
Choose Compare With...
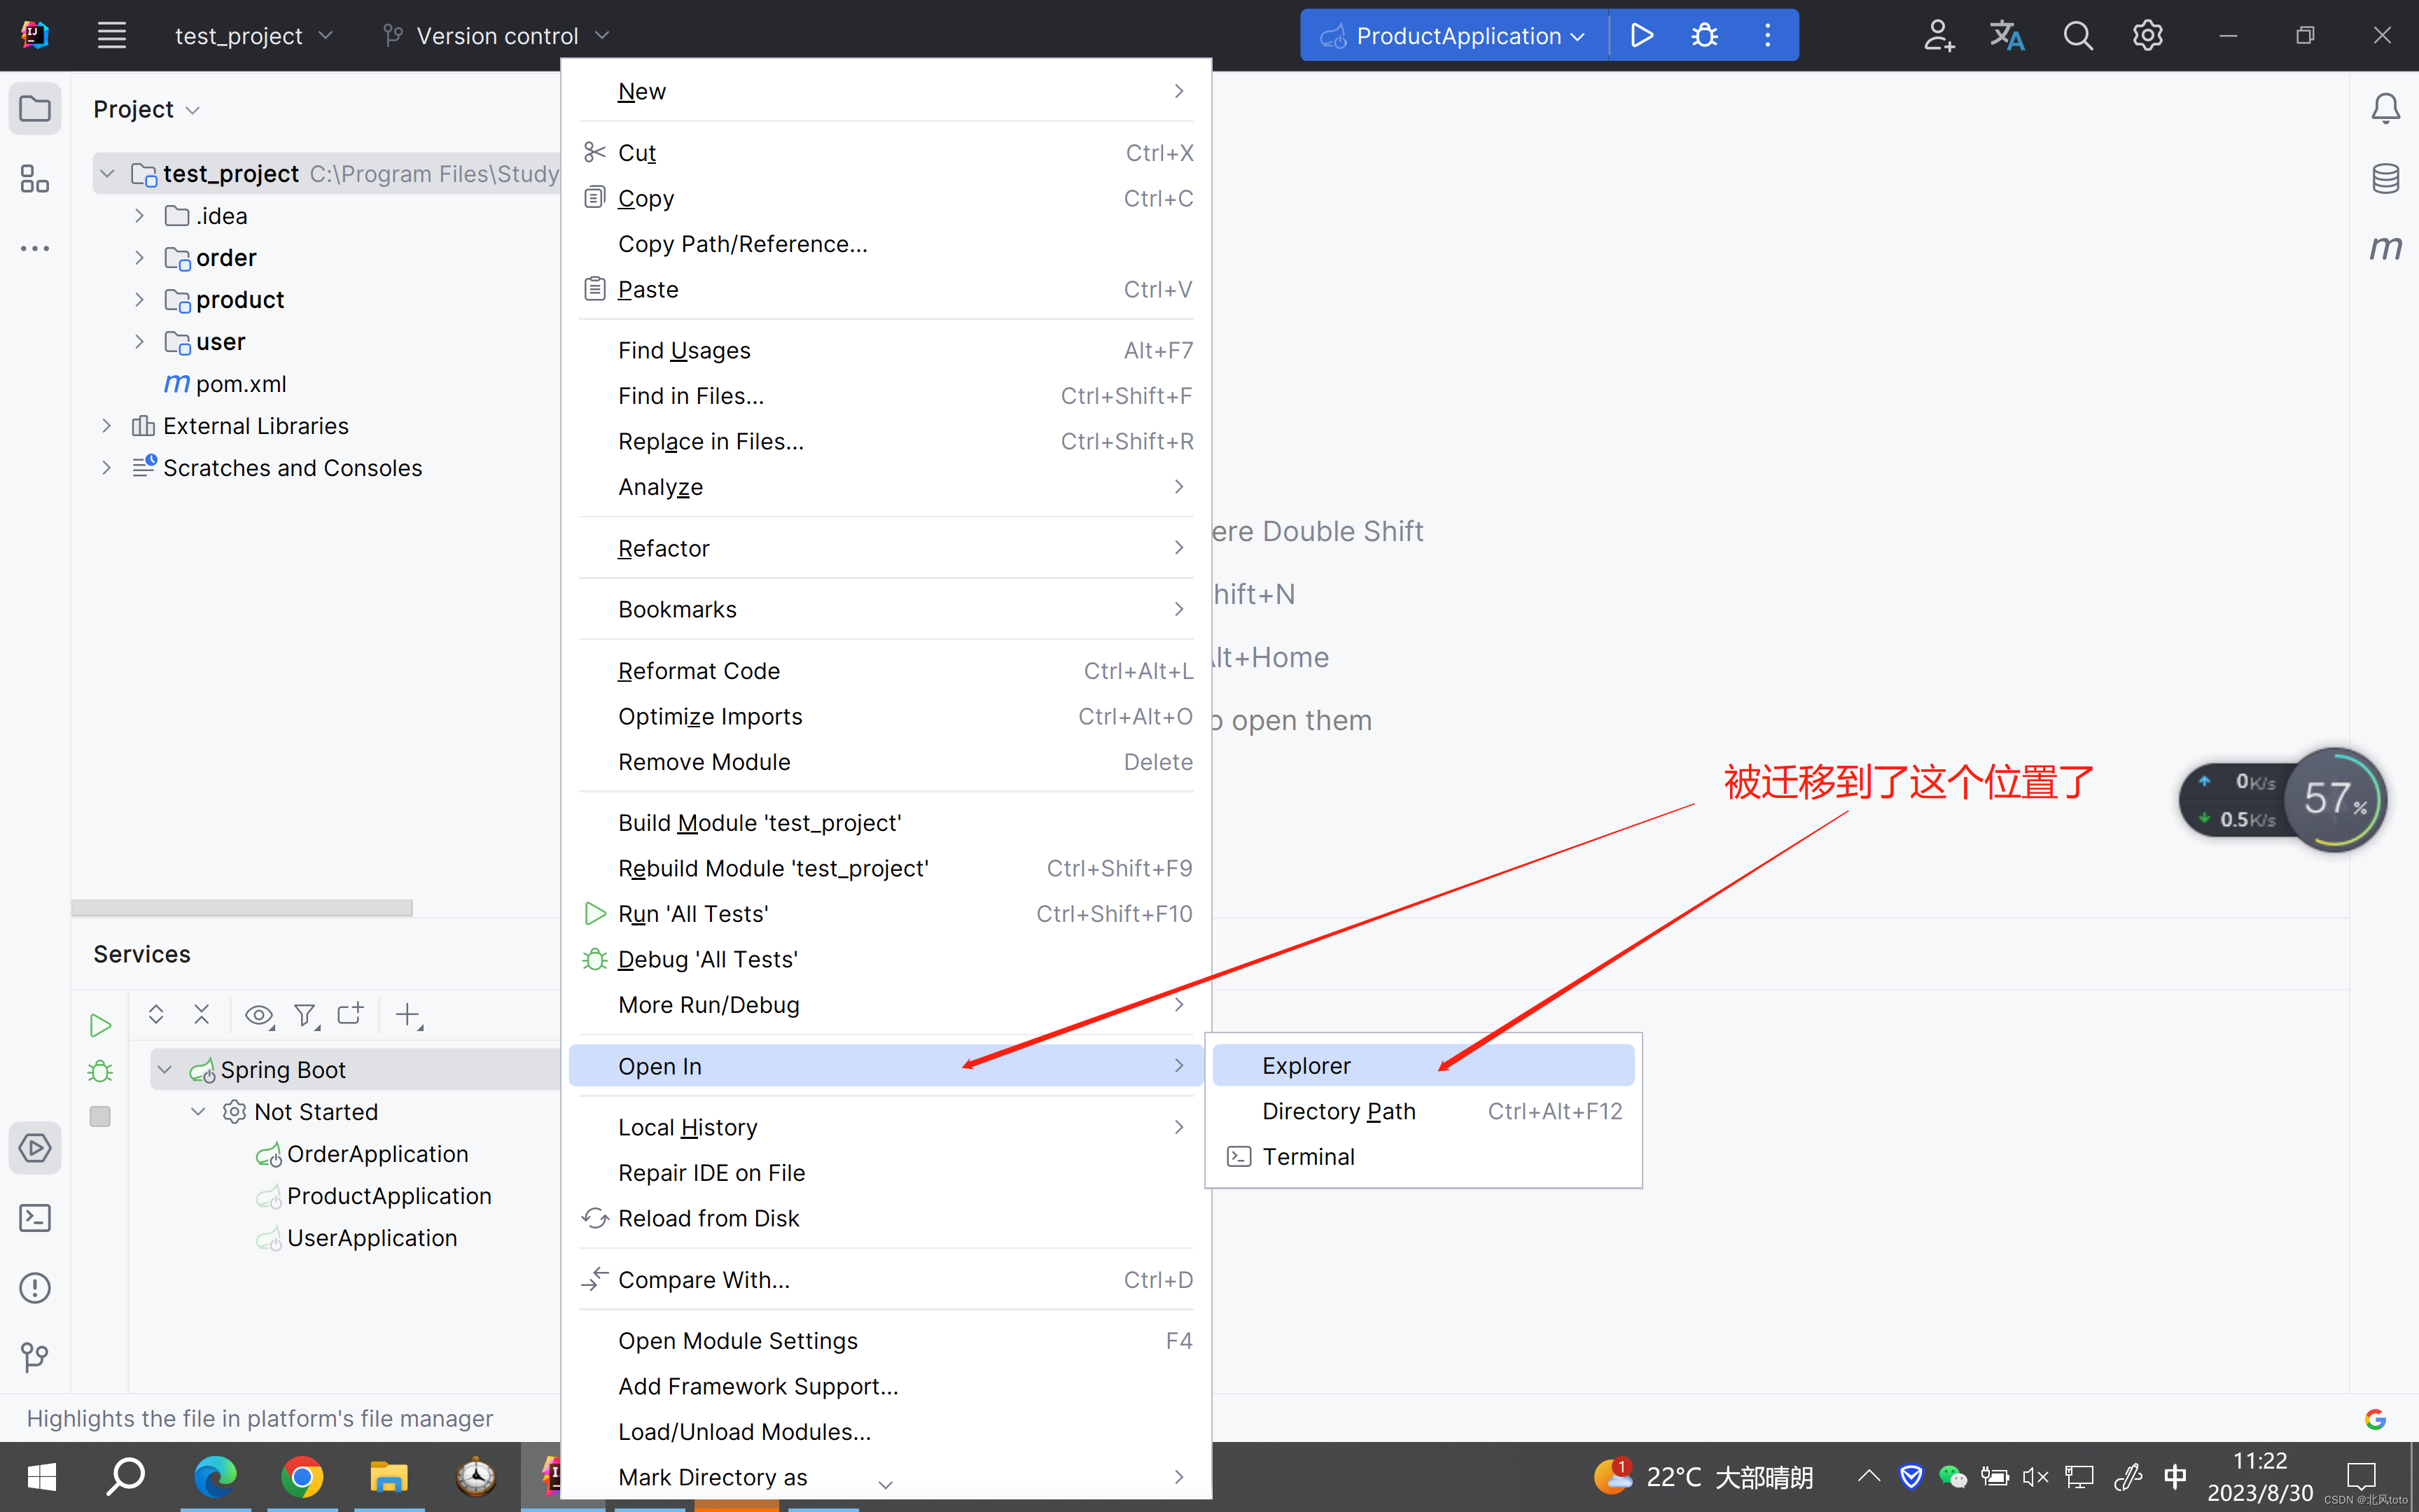point(886,1280)
